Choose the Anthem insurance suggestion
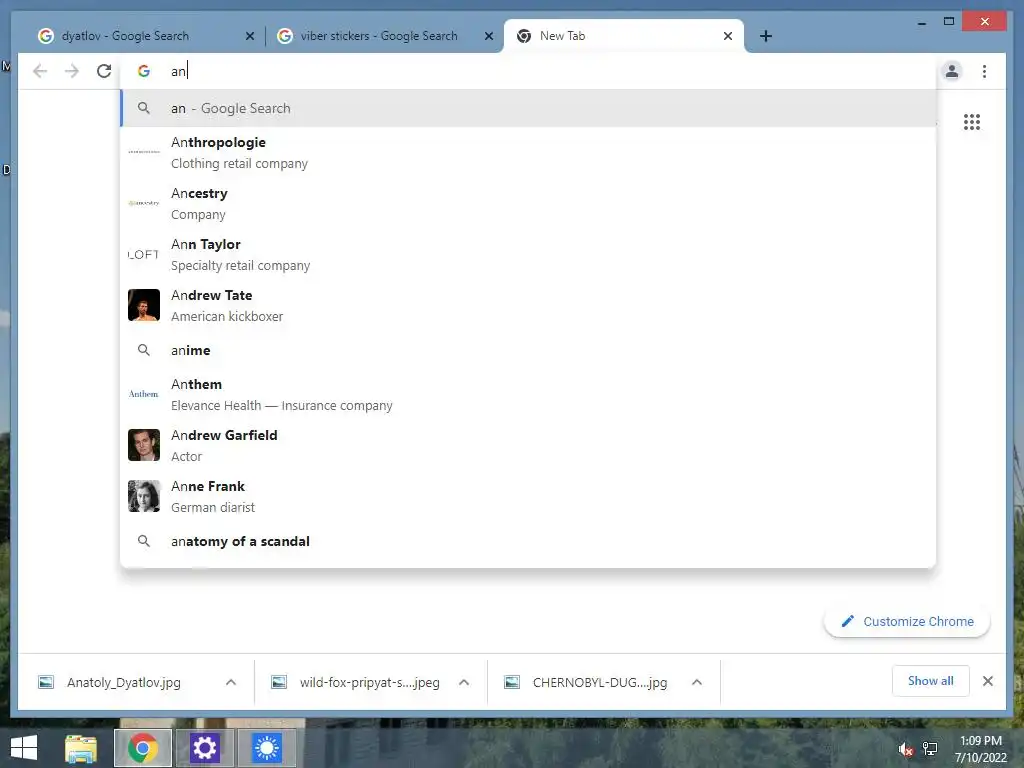Image resolution: width=1024 pixels, height=768 pixels. [528, 394]
